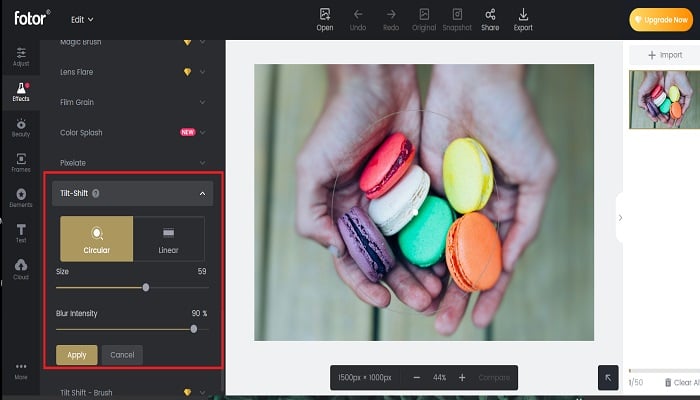Open the Frames sidebar icon
Screen dimensions: 700x400
[21, 163]
